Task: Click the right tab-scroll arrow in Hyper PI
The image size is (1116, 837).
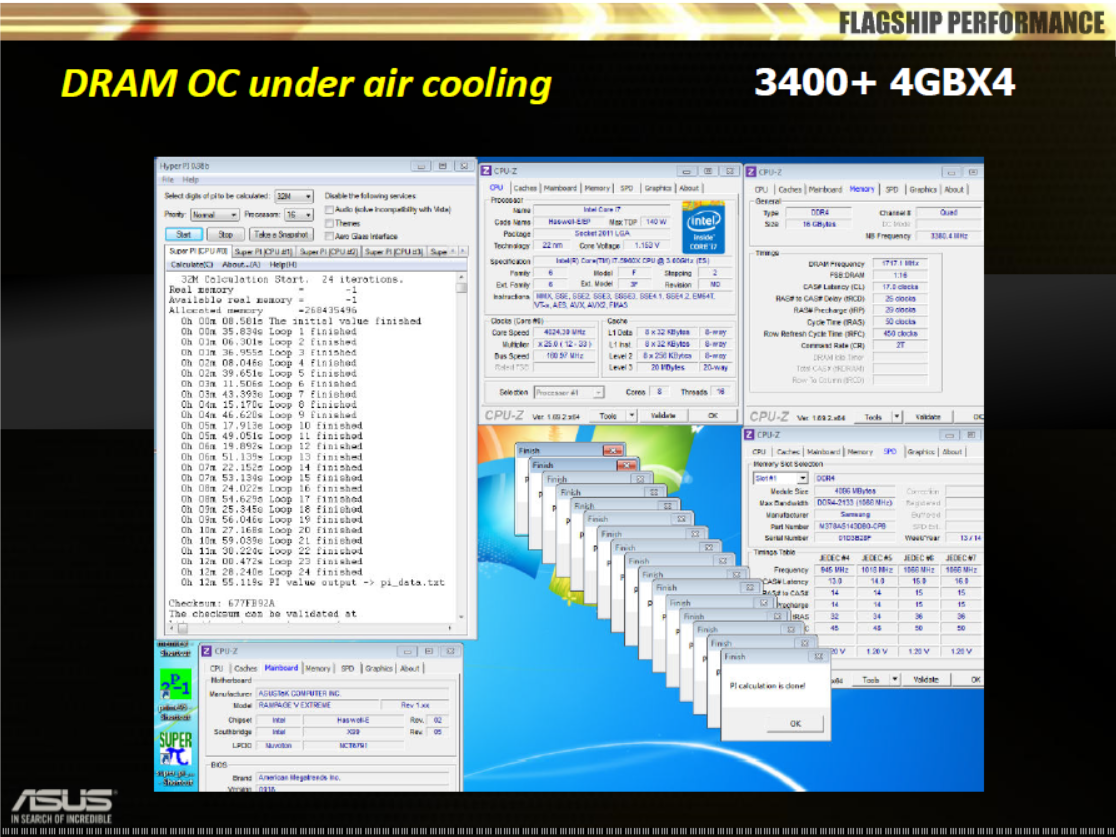Action: 464,251
